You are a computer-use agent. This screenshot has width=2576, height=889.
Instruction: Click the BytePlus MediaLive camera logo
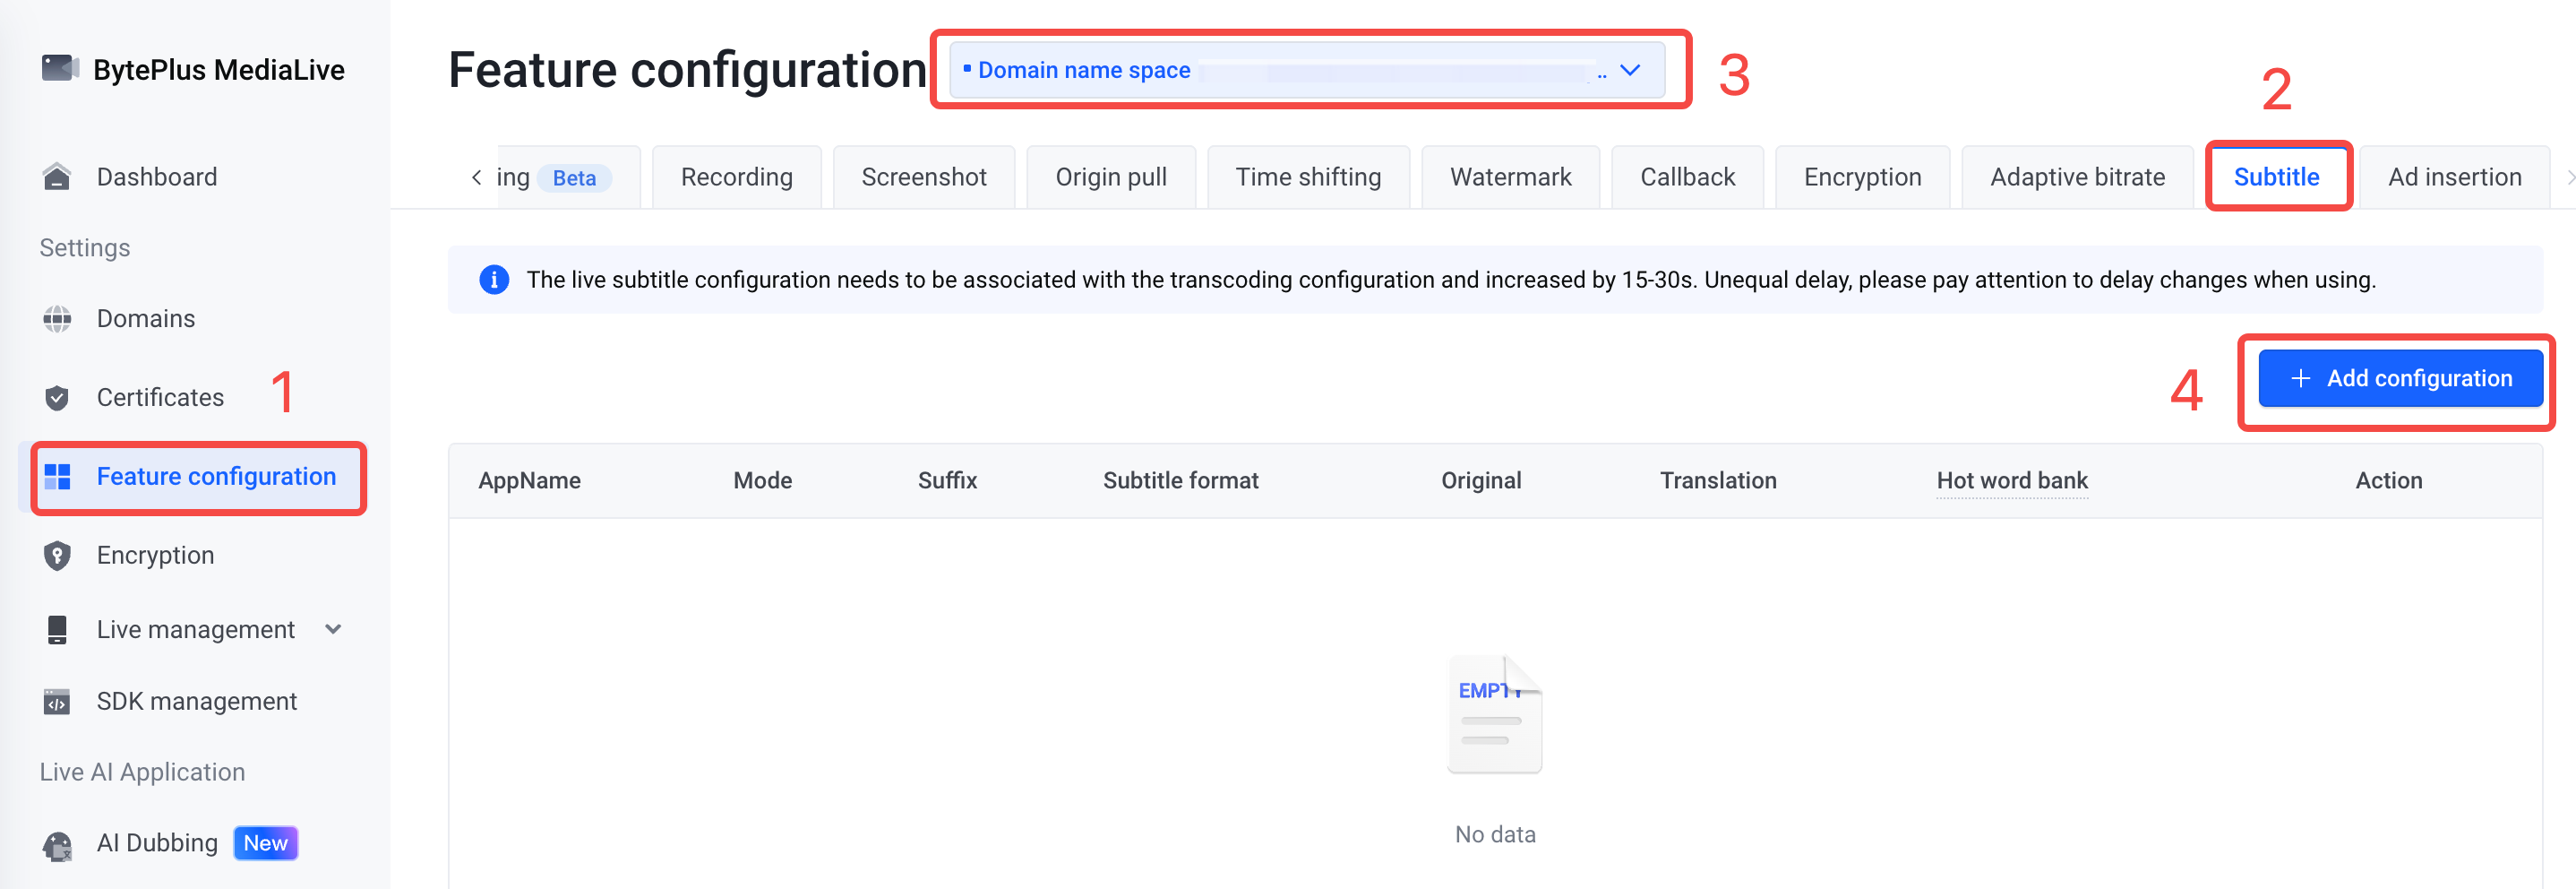(x=60, y=68)
